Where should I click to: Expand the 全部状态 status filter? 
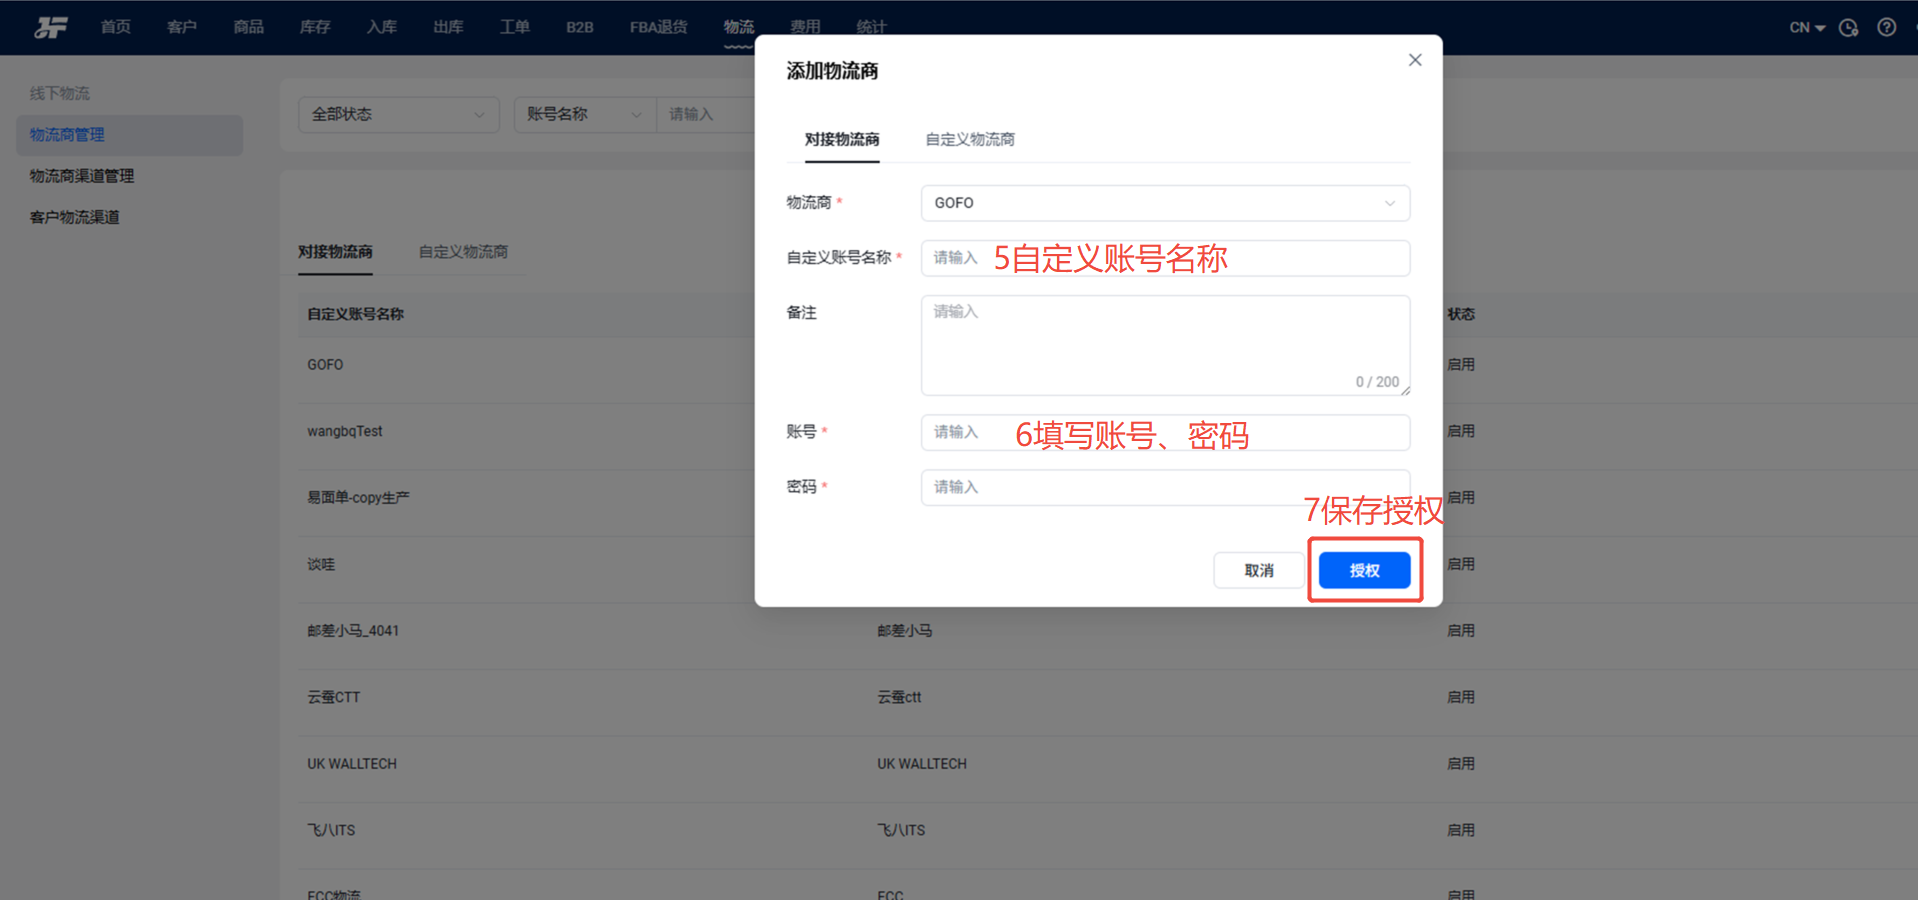398,114
